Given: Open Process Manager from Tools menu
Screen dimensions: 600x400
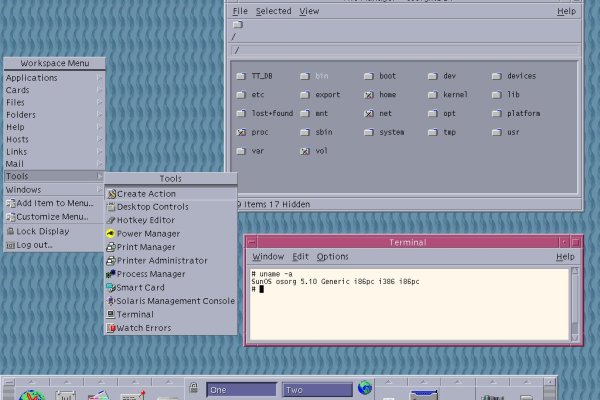Looking at the screenshot, I should pyautogui.click(x=111, y=274).
